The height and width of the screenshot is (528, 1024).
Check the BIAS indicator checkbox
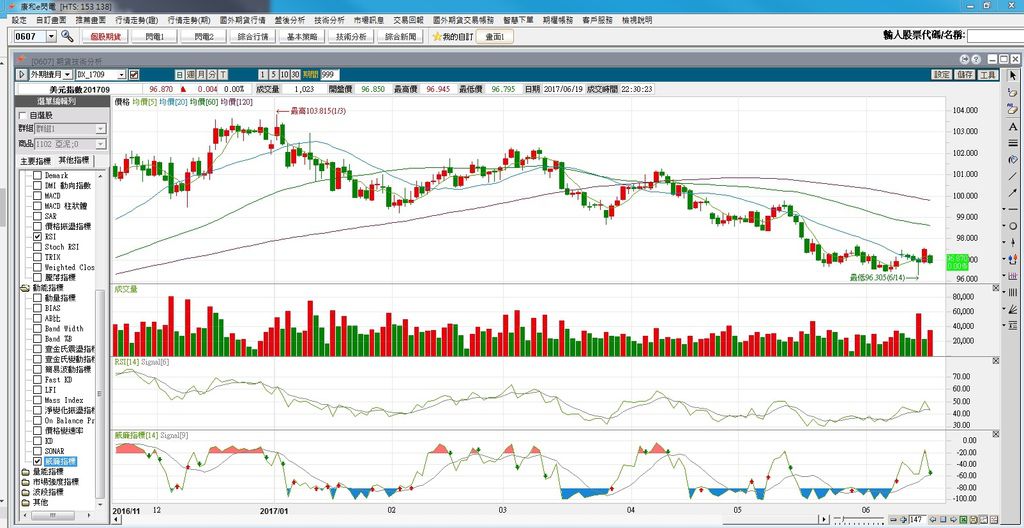[x=37, y=308]
